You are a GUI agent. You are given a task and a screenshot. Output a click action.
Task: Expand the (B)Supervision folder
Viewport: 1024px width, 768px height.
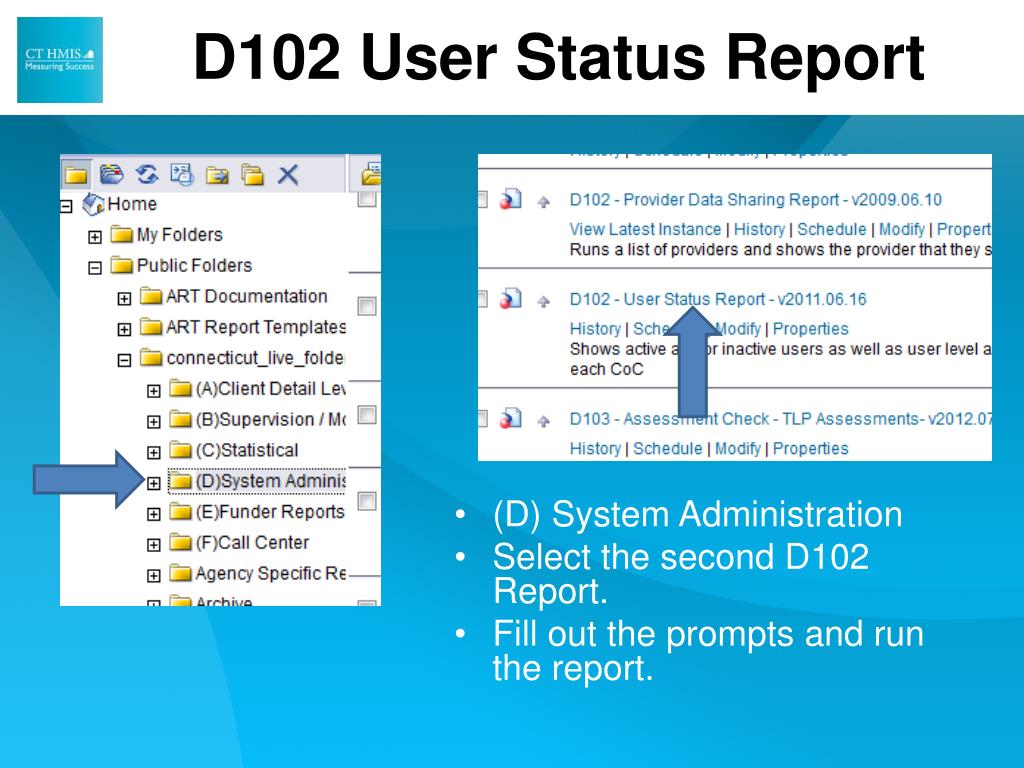[x=153, y=421]
